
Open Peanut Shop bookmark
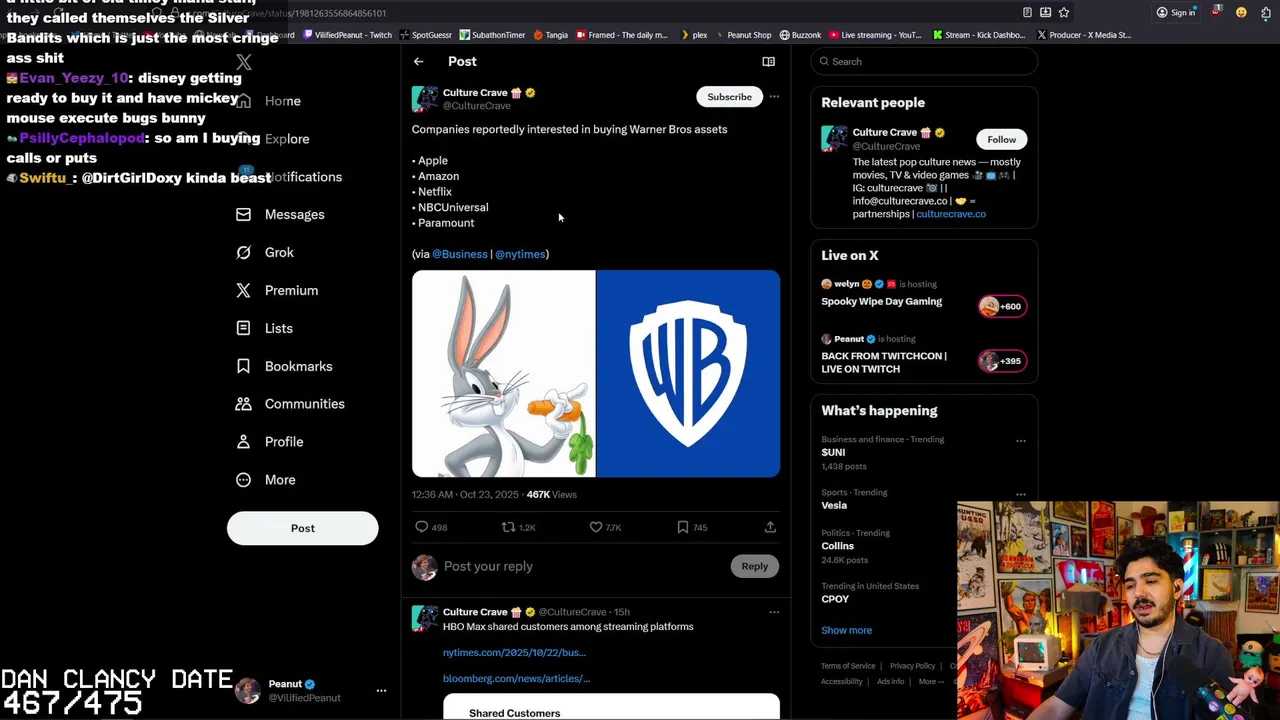tap(742, 35)
